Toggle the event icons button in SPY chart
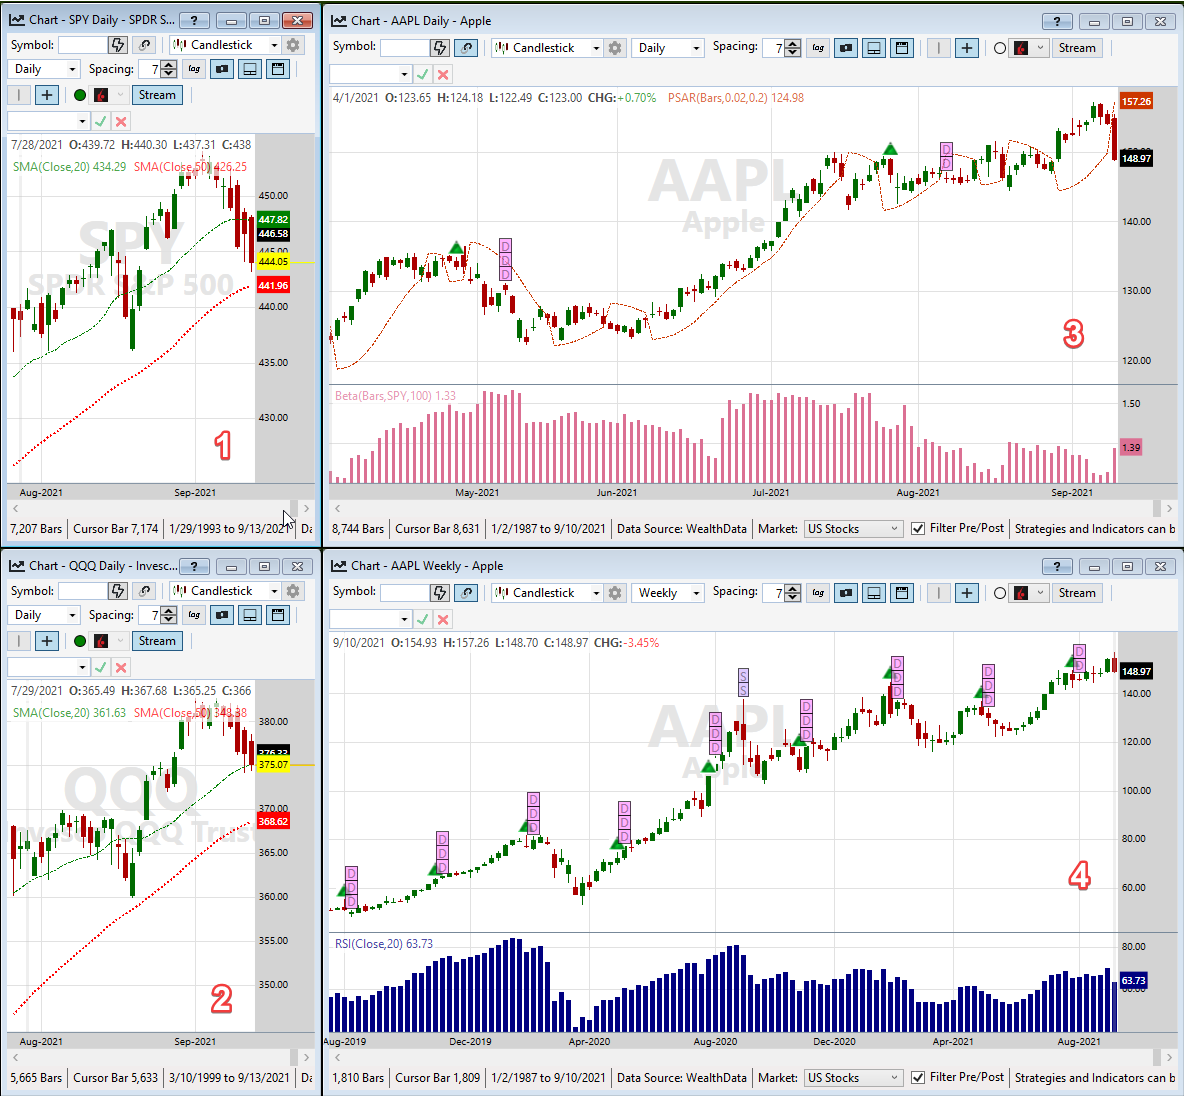Viewport: 1184px width, 1096px height. coord(222,69)
